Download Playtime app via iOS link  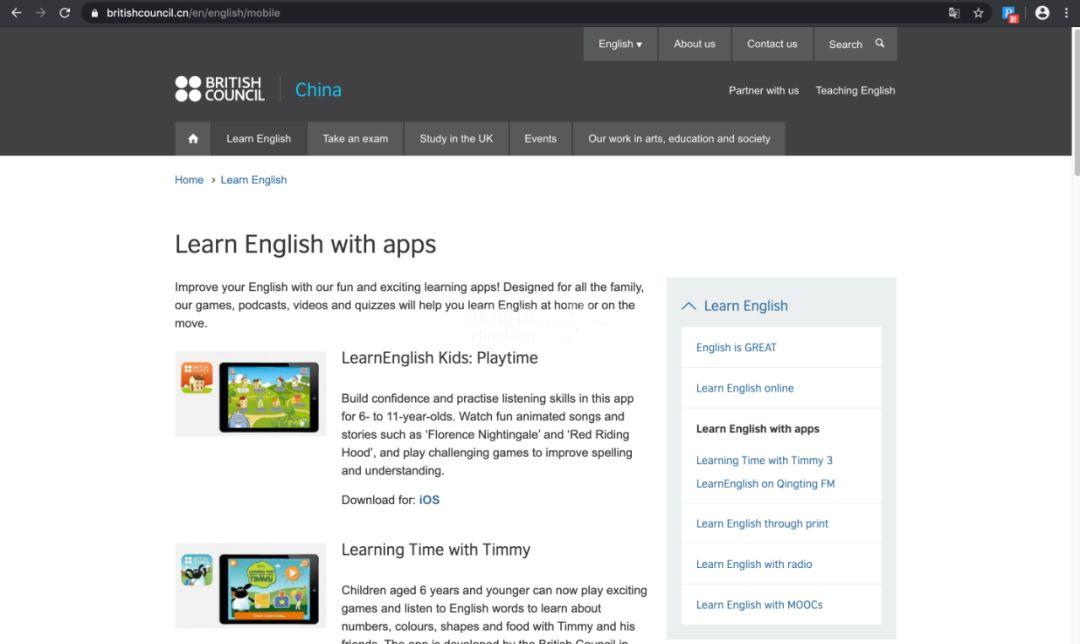point(429,500)
